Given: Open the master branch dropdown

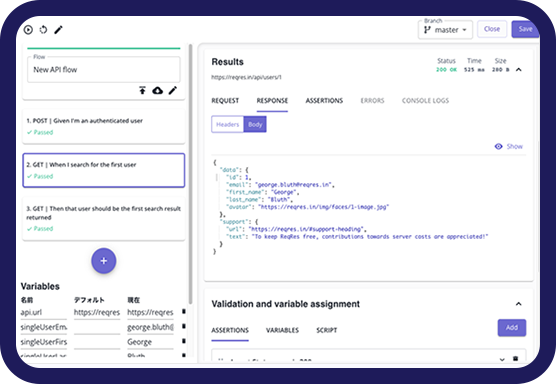Looking at the screenshot, I should tap(445, 30).
